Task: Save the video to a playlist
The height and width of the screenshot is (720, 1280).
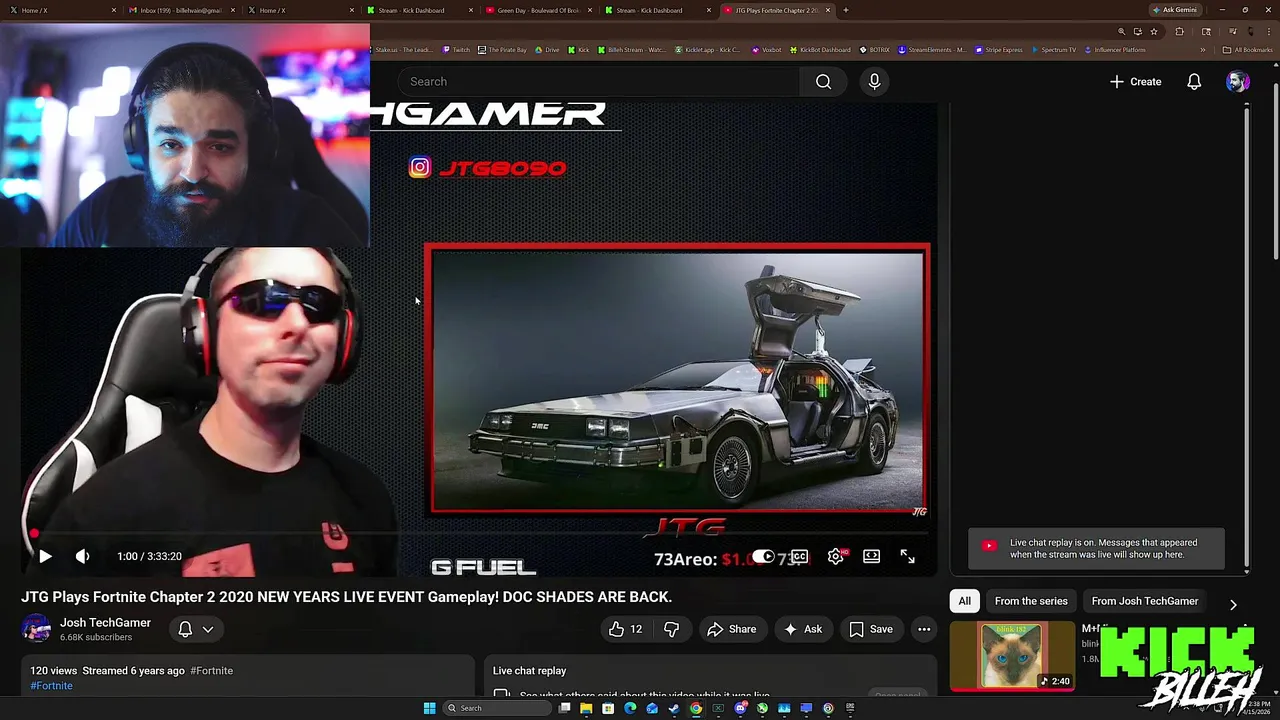Action: click(871, 629)
